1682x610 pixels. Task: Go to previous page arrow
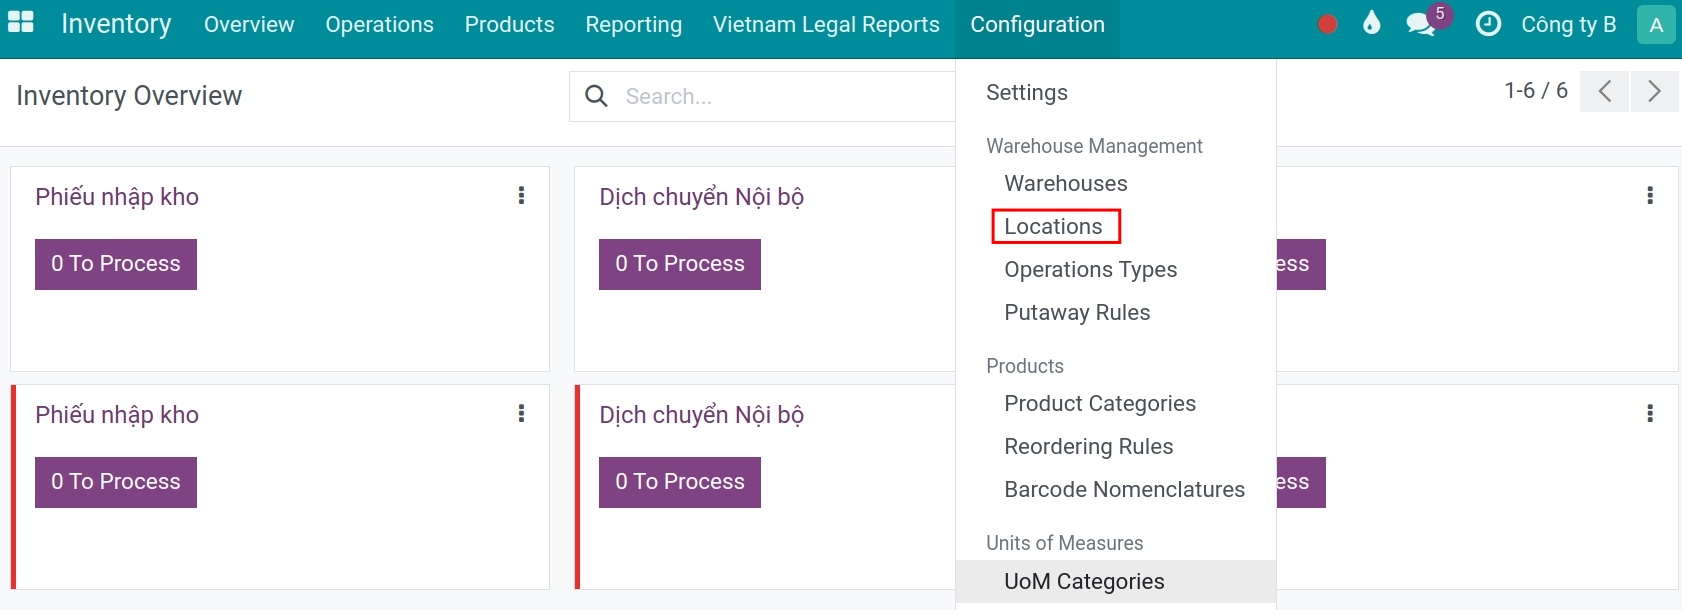point(1605,91)
